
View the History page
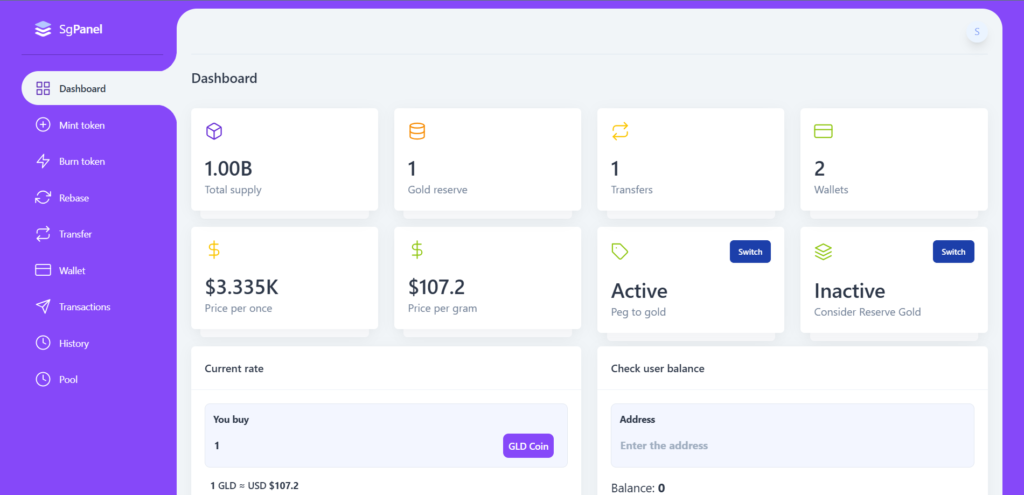[74, 343]
